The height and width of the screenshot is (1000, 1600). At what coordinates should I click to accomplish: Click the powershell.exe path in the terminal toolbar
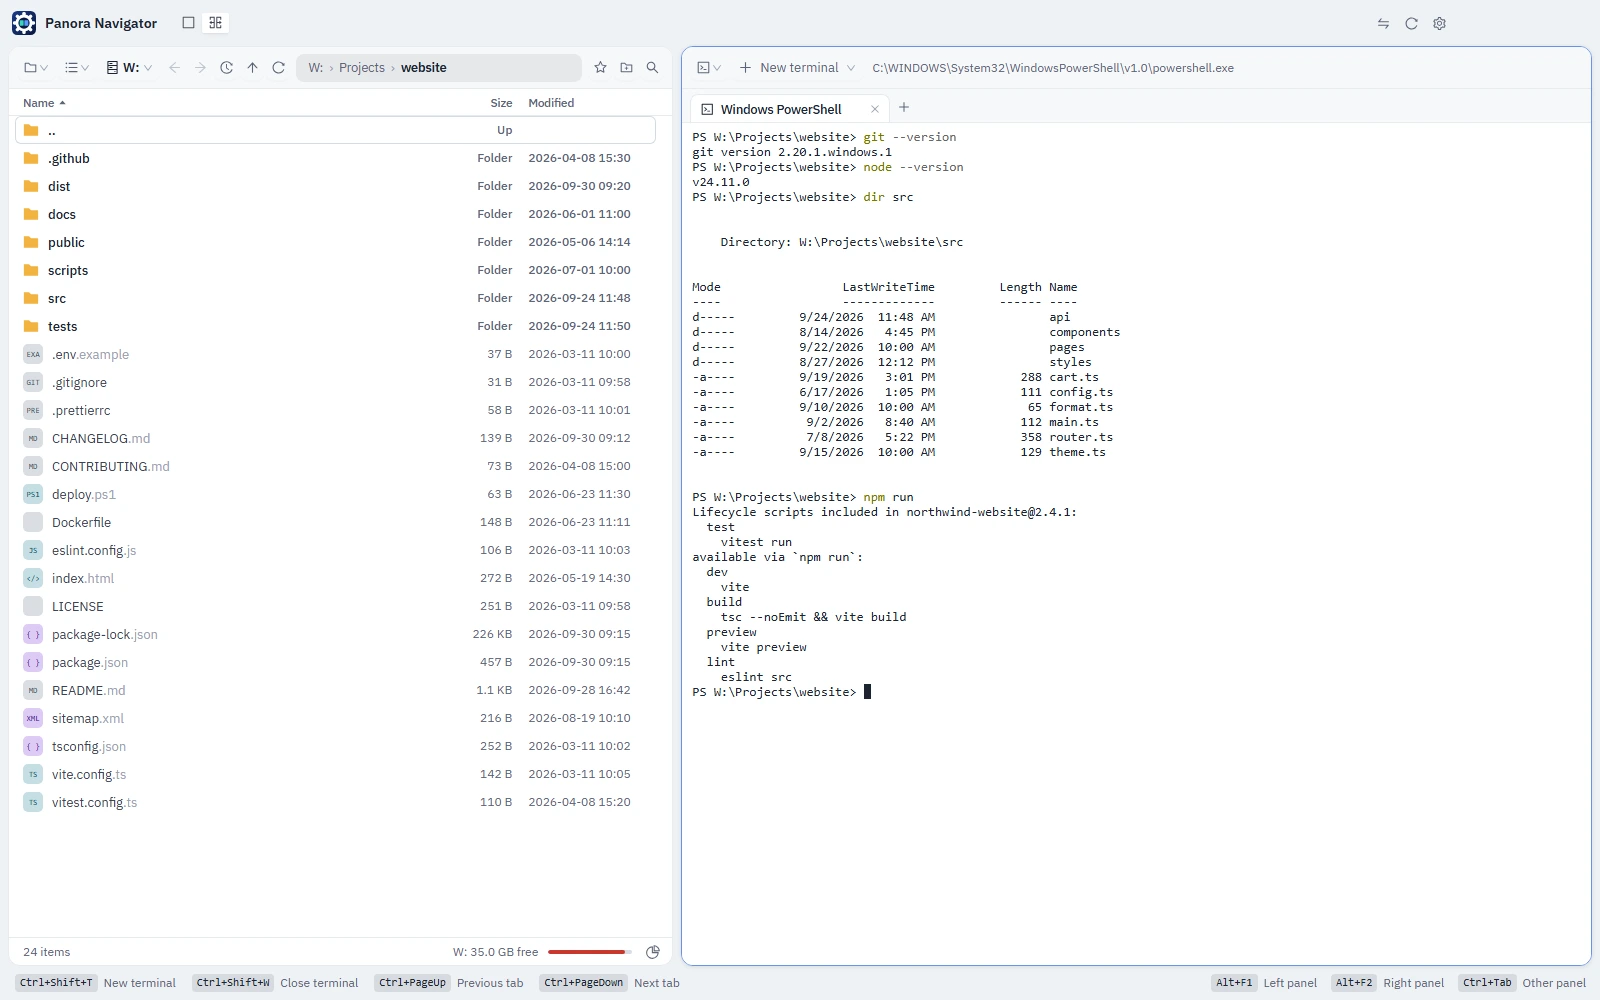click(x=1052, y=68)
